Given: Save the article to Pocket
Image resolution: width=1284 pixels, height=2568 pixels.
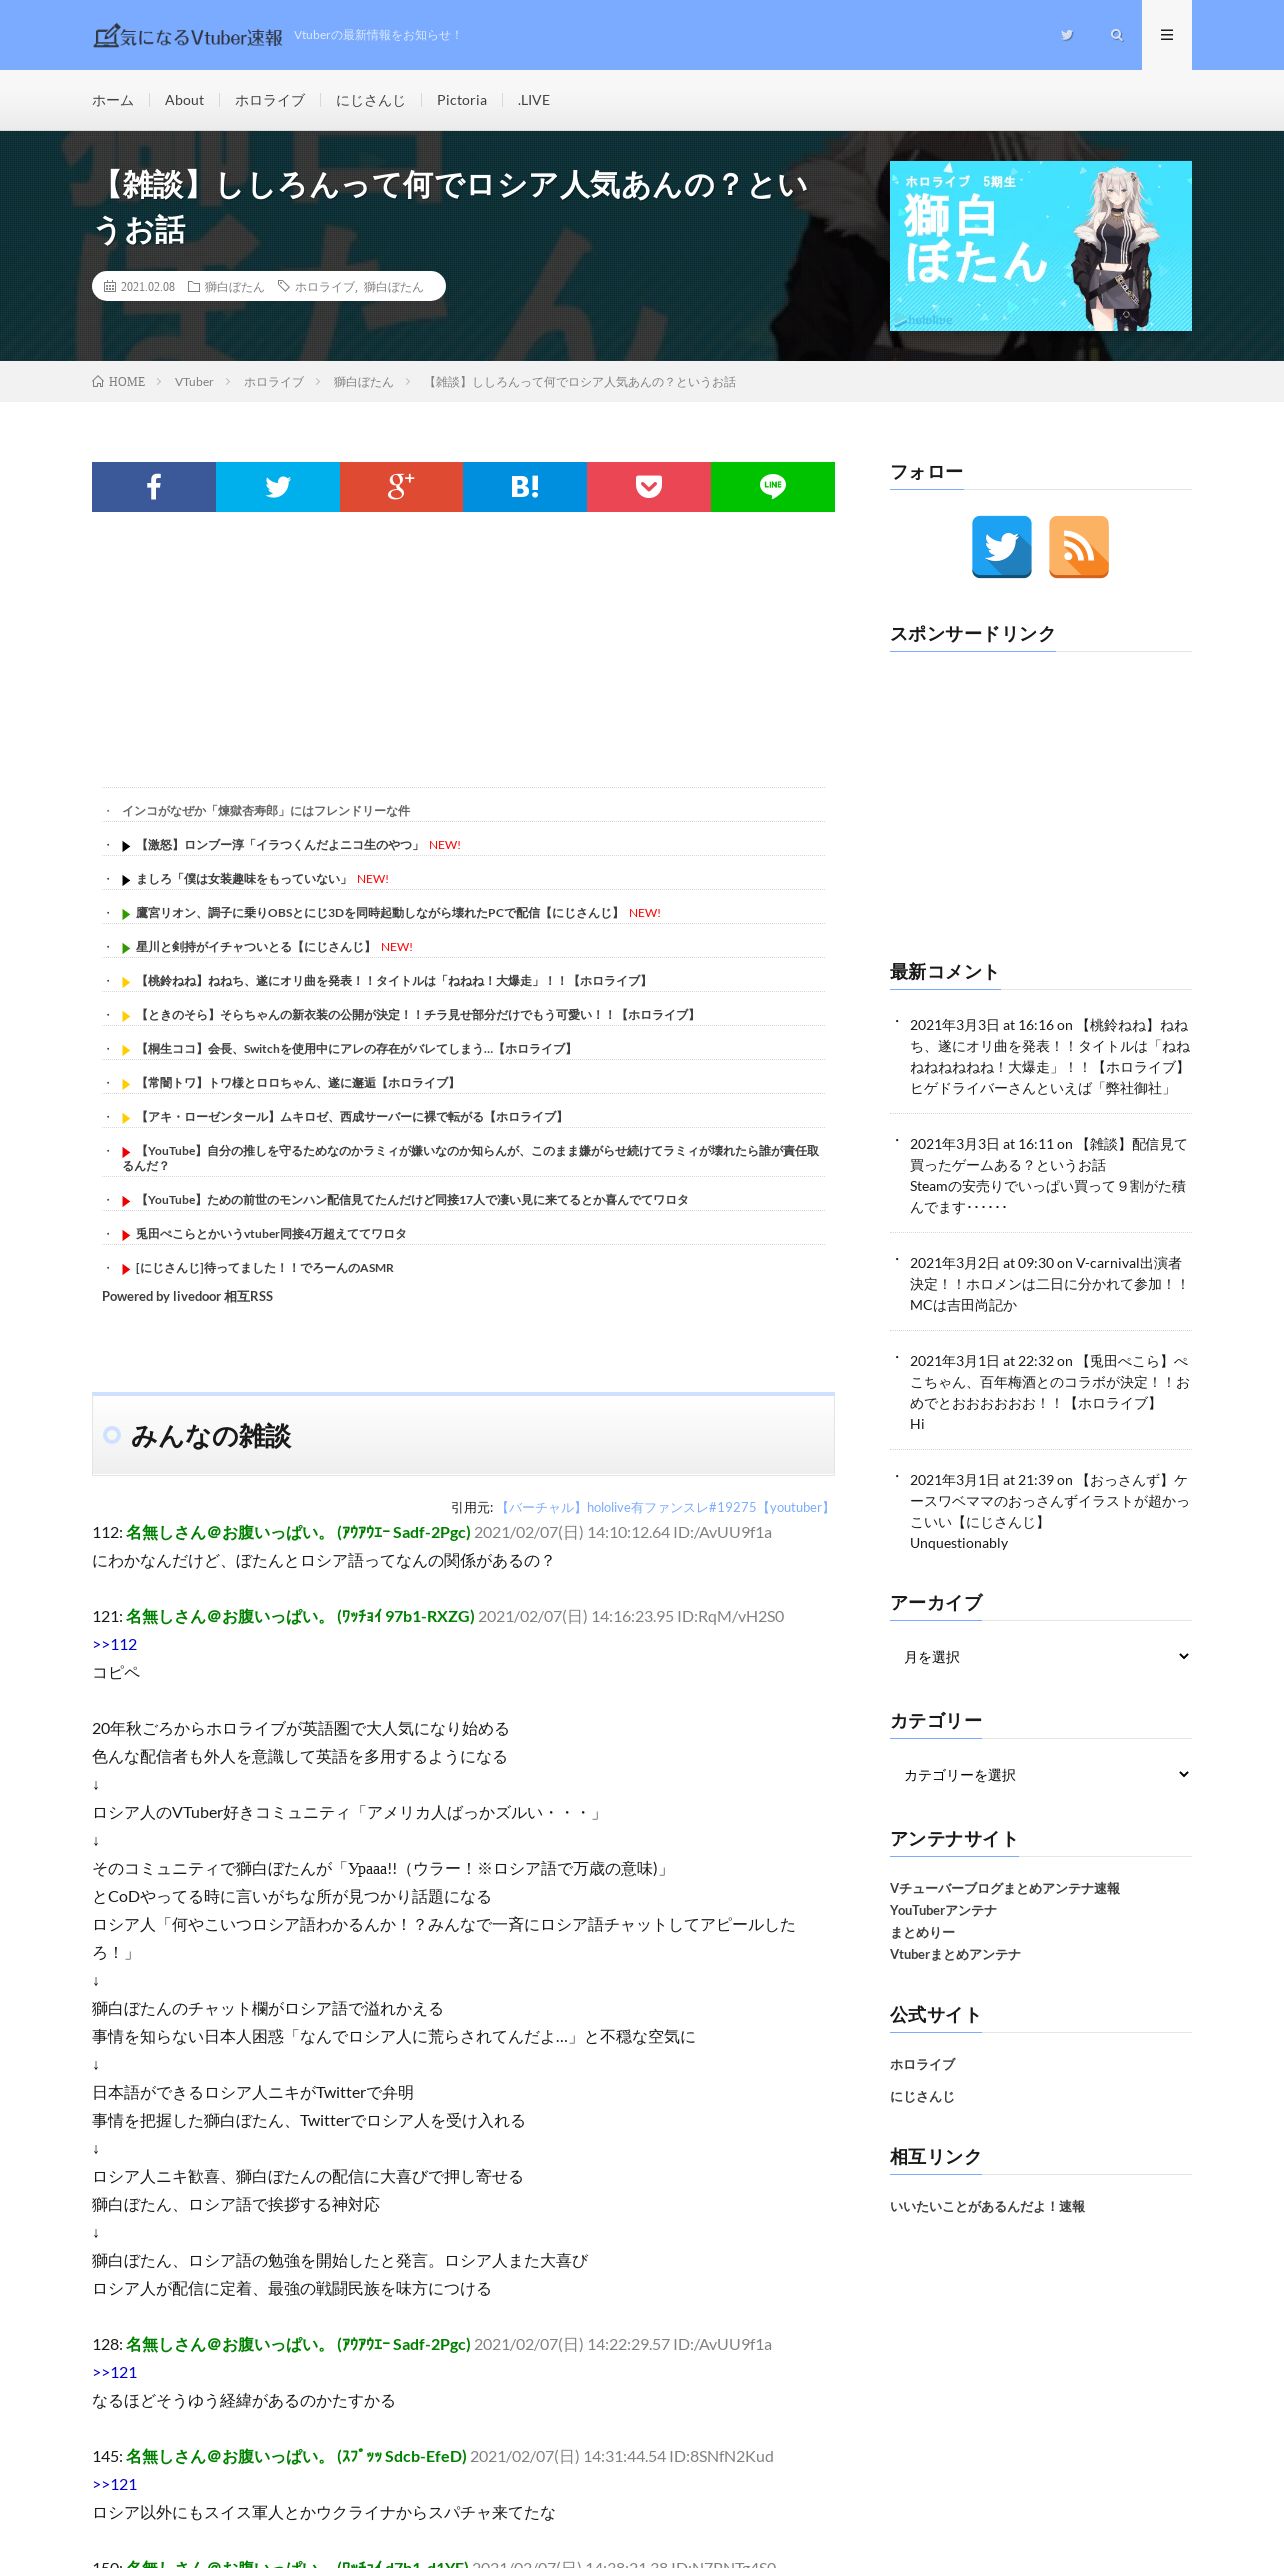Looking at the screenshot, I should point(649,487).
